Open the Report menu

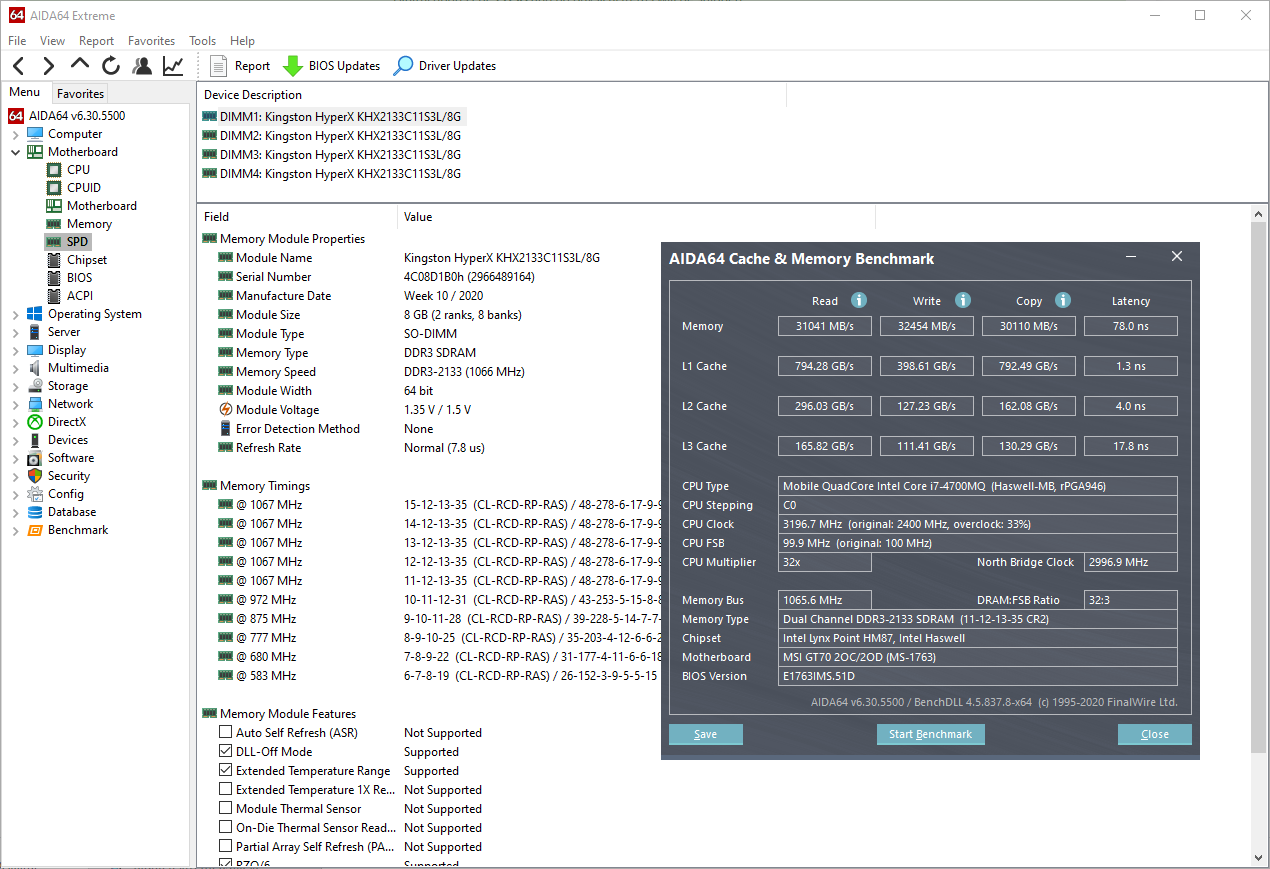coord(96,41)
